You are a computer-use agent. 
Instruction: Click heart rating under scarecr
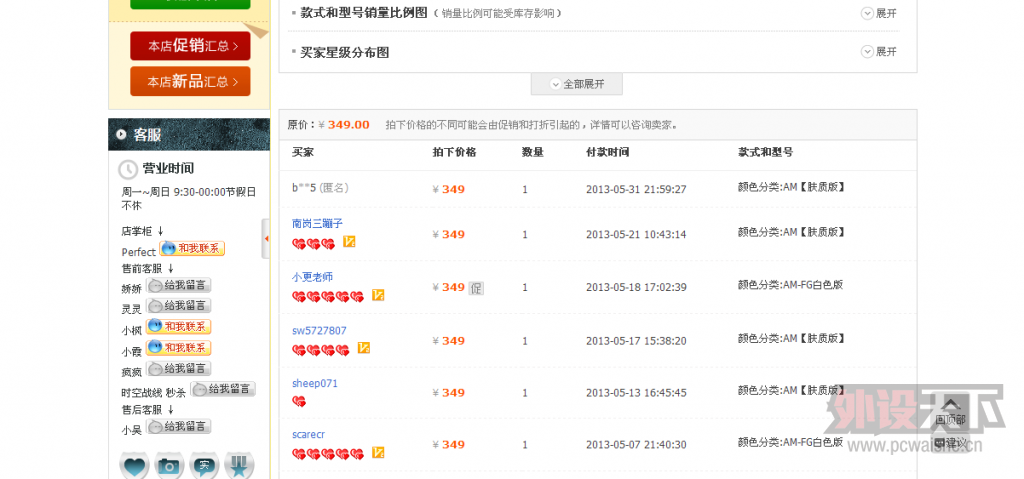click(x=328, y=454)
